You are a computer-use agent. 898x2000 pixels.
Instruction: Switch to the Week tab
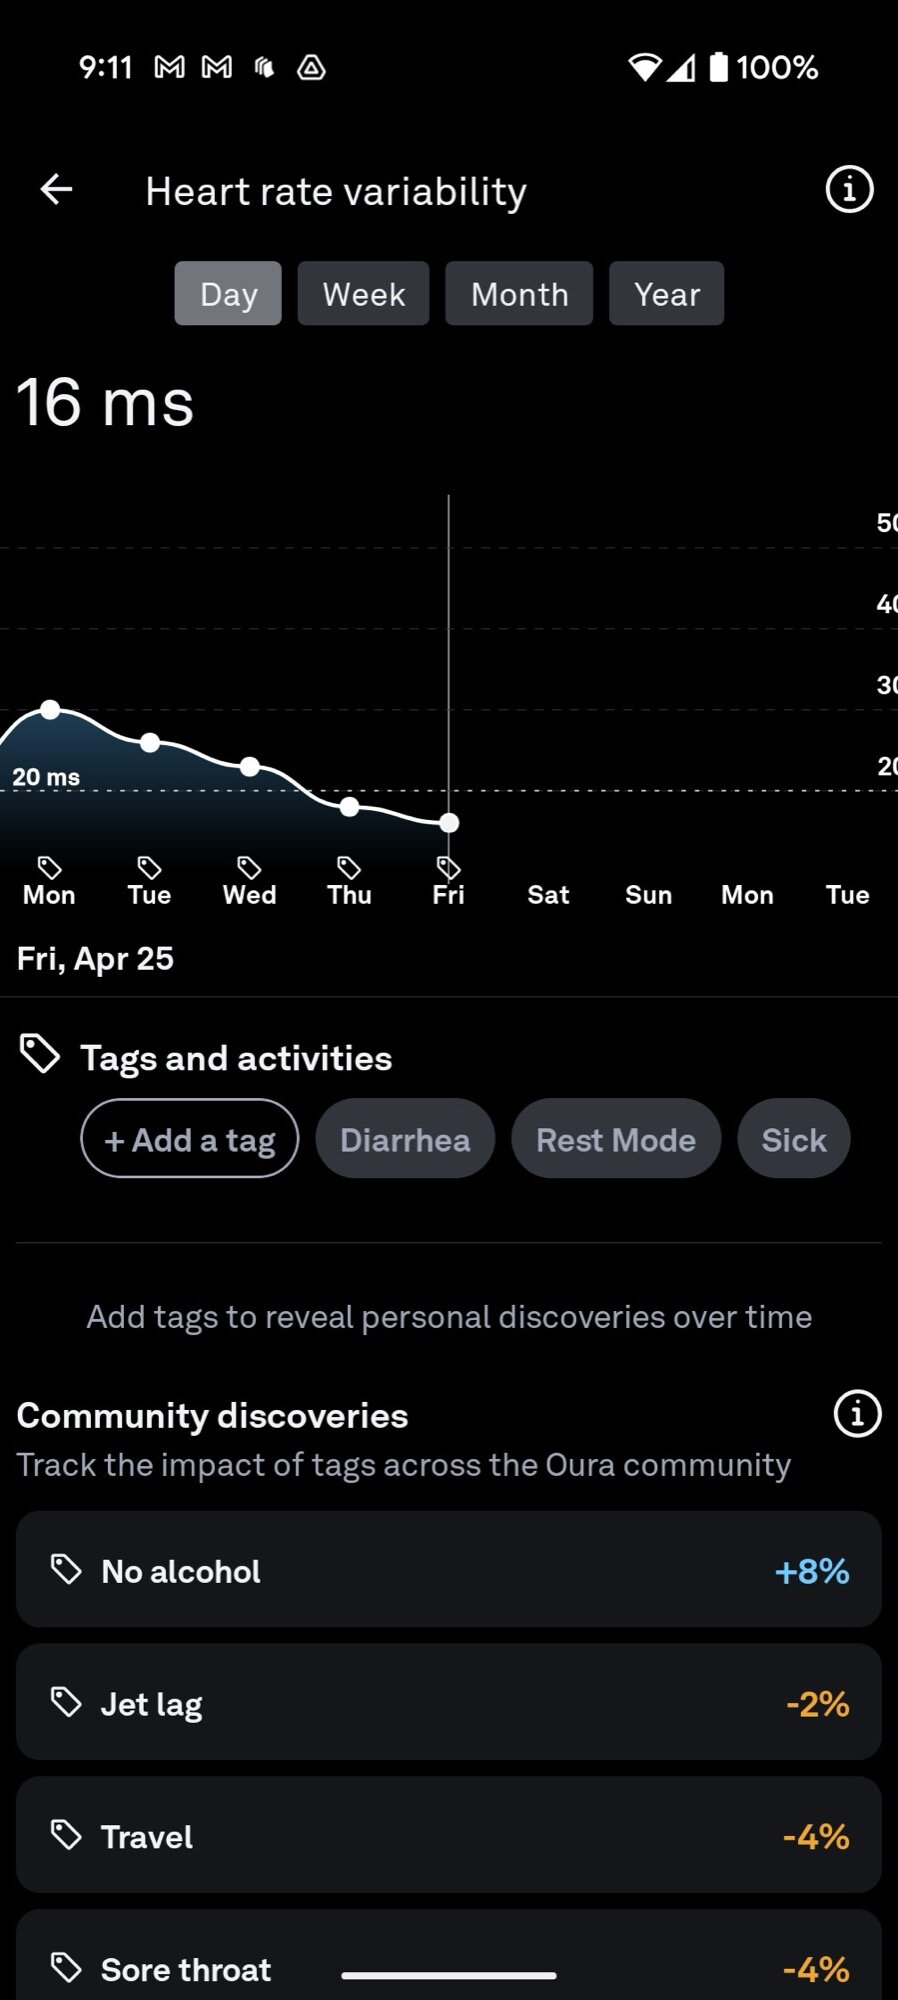click(x=363, y=294)
